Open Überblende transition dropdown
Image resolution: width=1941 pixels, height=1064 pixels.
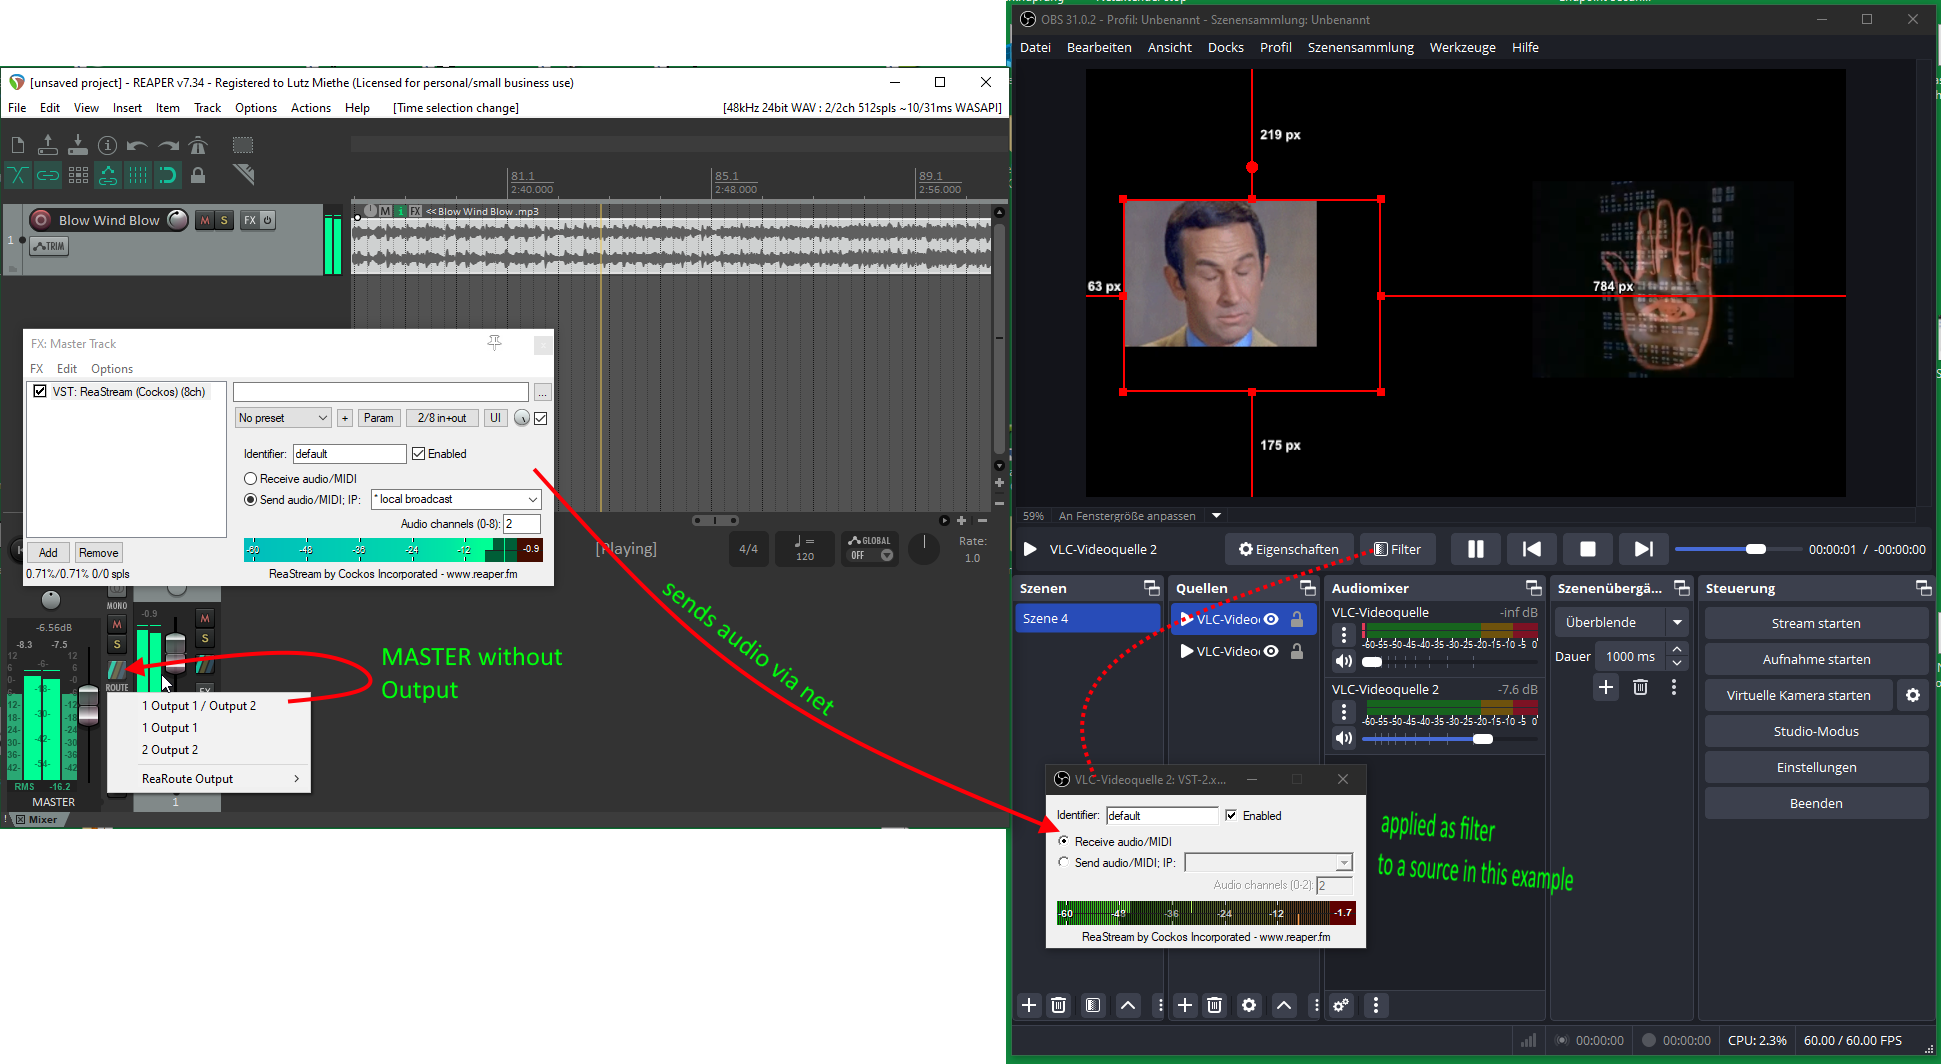pyautogui.click(x=1676, y=622)
